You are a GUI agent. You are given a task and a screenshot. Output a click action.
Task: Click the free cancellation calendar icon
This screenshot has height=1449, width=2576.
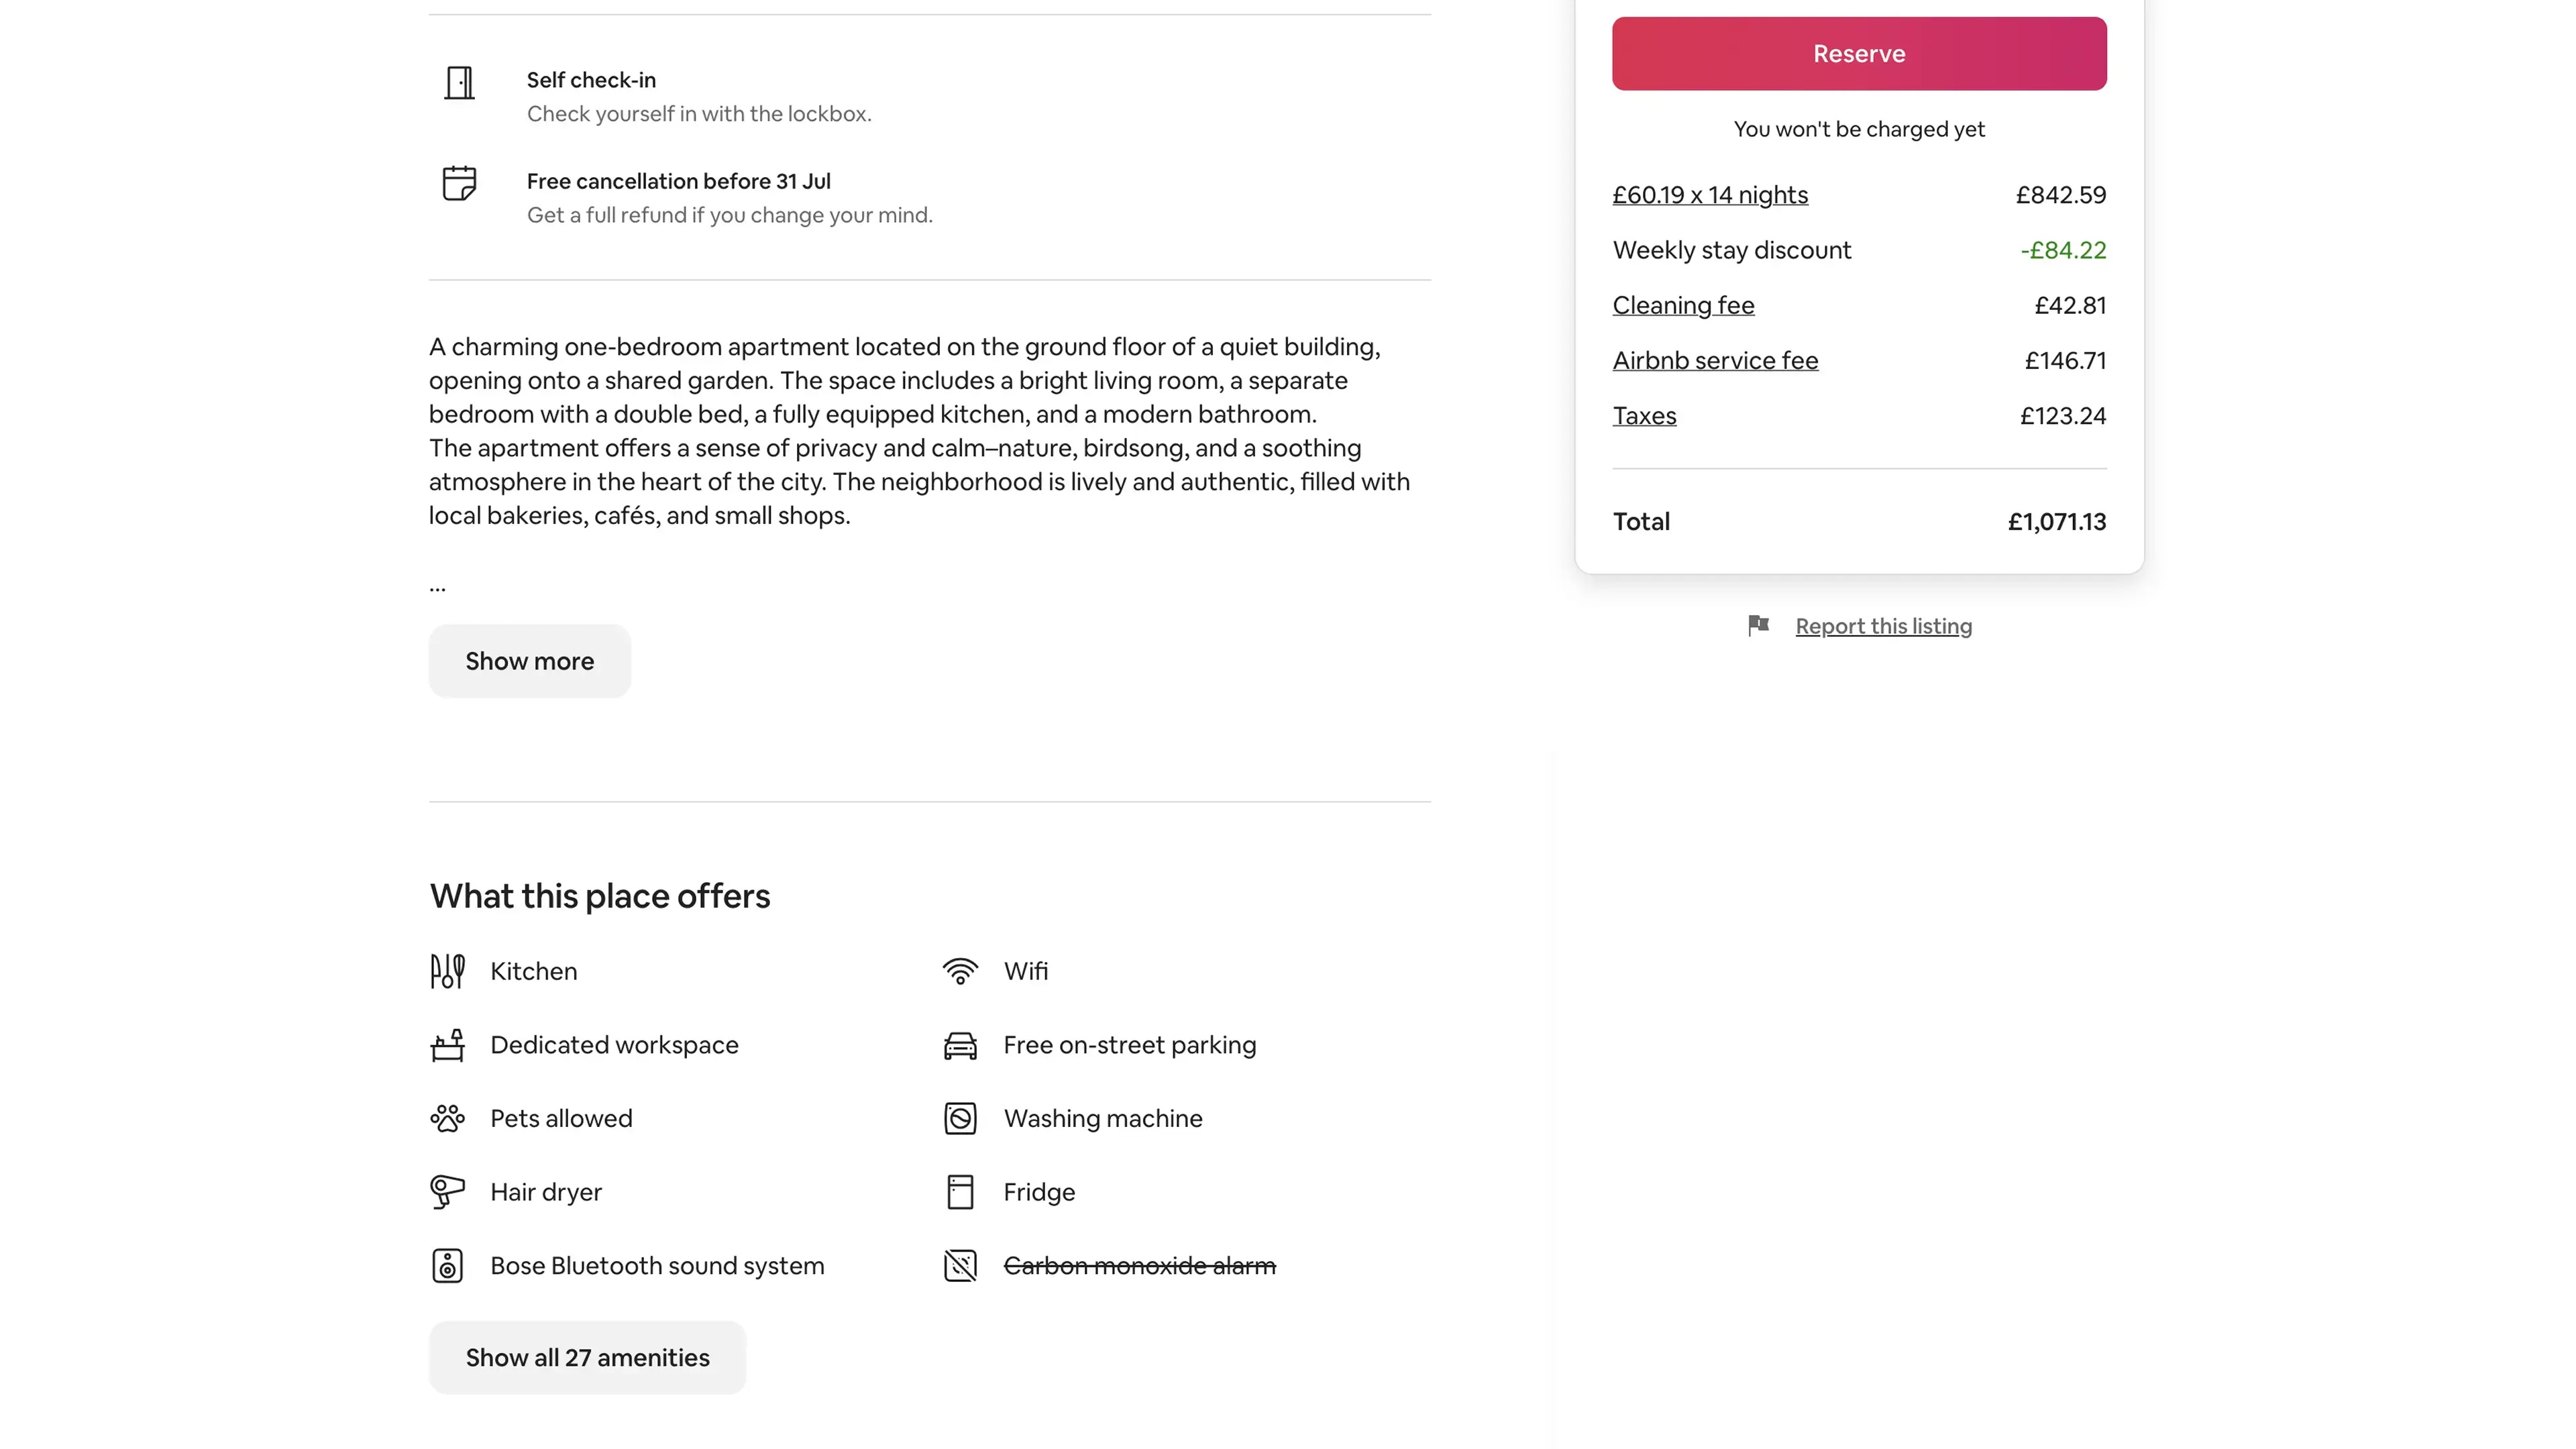click(459, 183)
